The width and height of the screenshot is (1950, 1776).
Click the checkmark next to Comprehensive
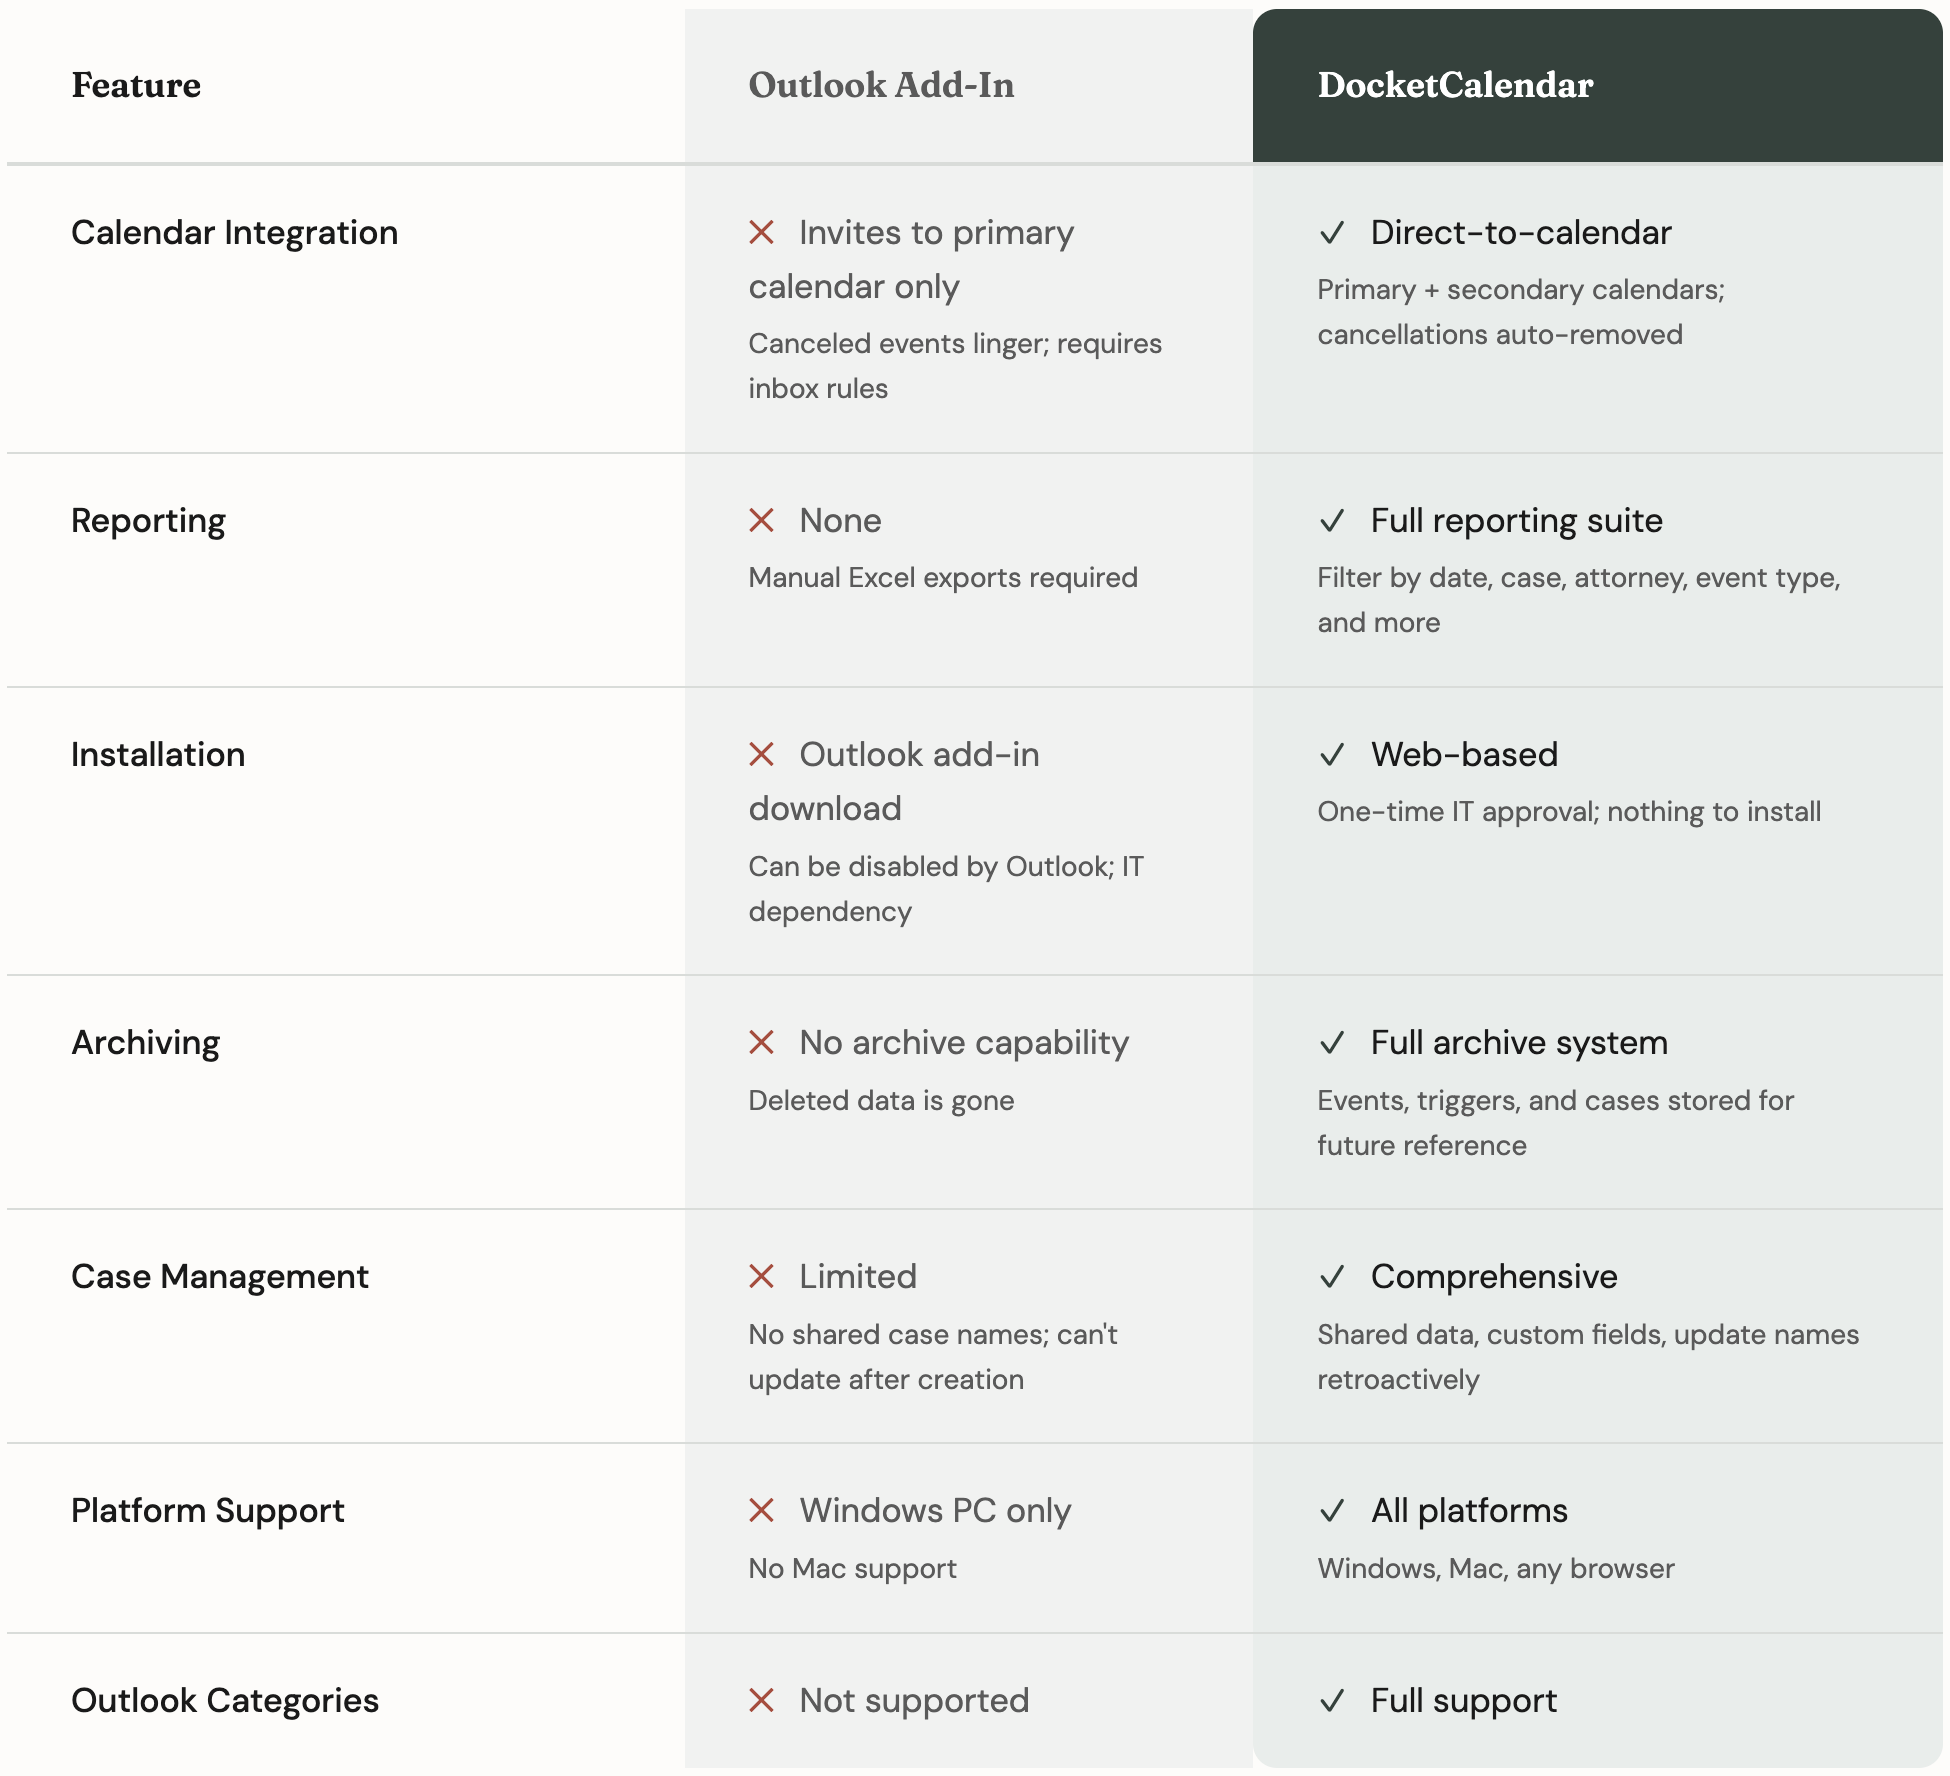1331,1277
